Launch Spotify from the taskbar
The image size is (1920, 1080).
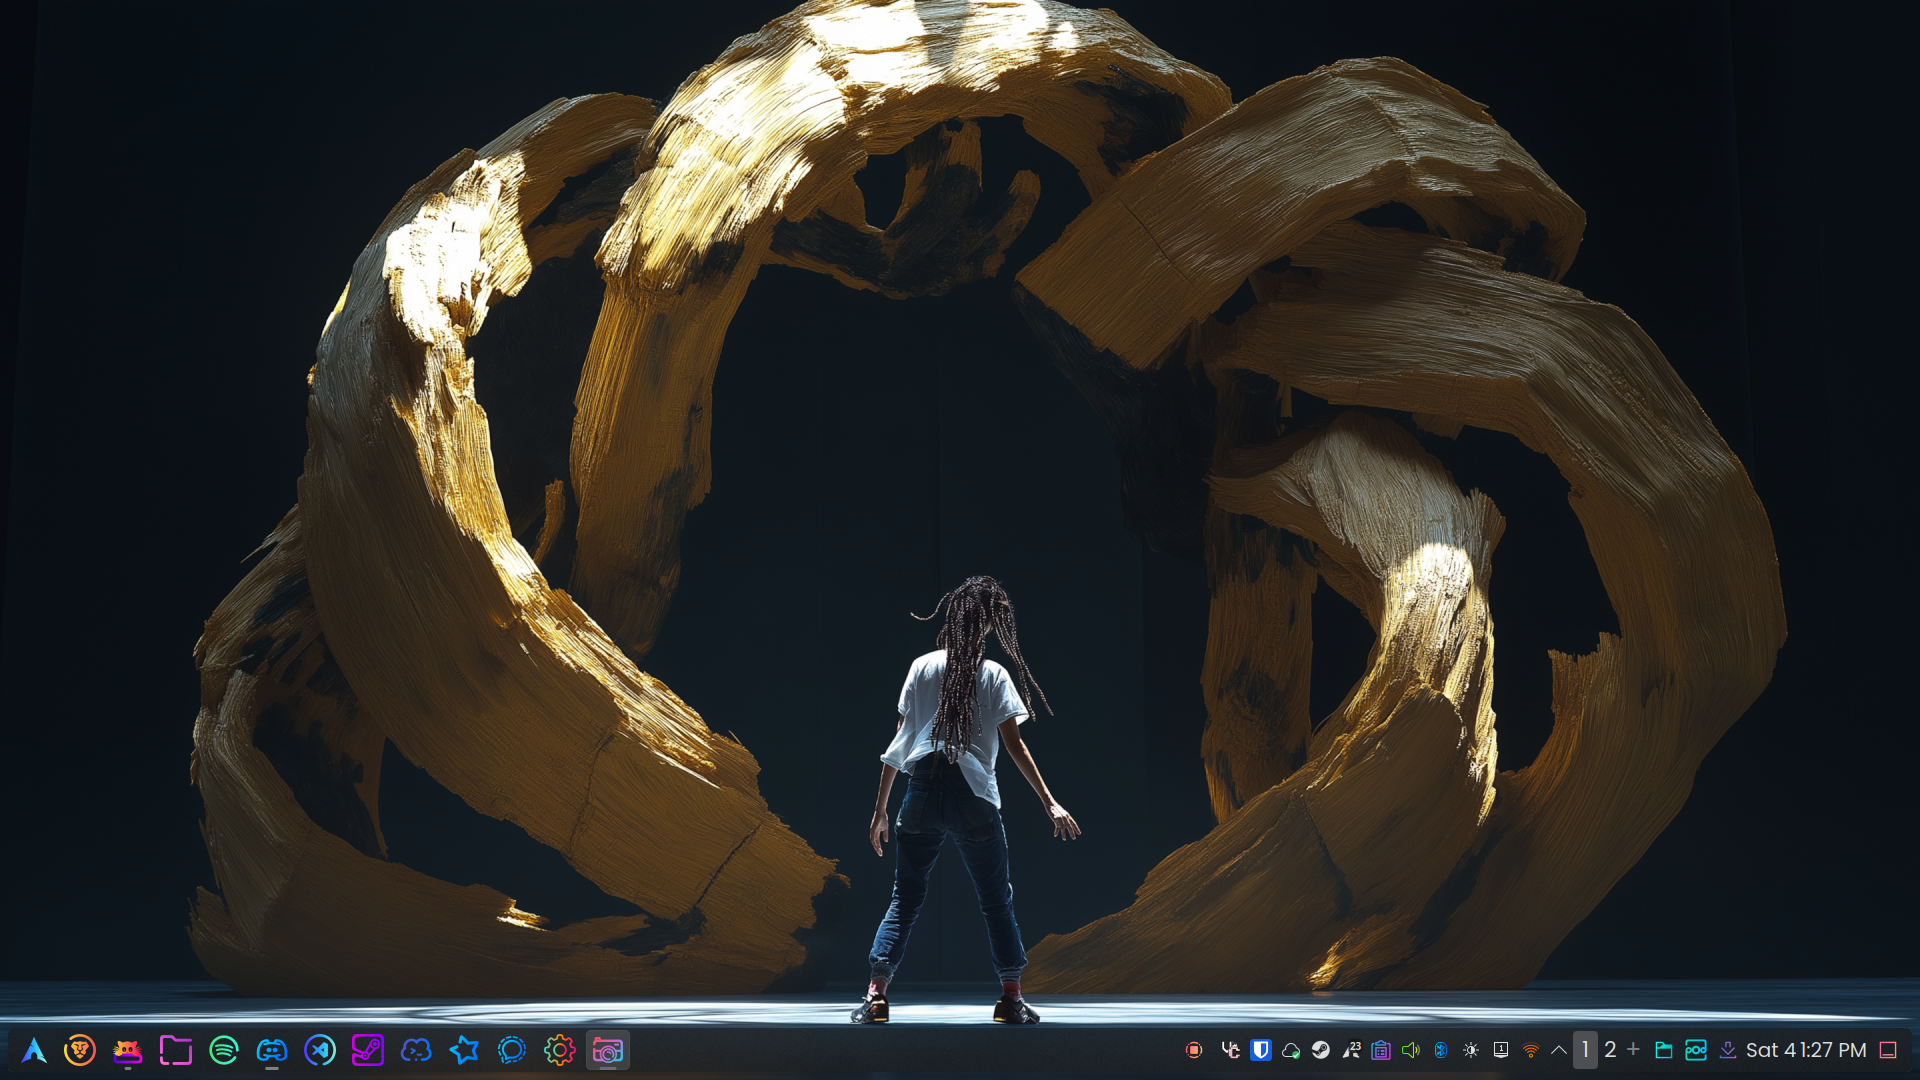[x=224, y=1050]
